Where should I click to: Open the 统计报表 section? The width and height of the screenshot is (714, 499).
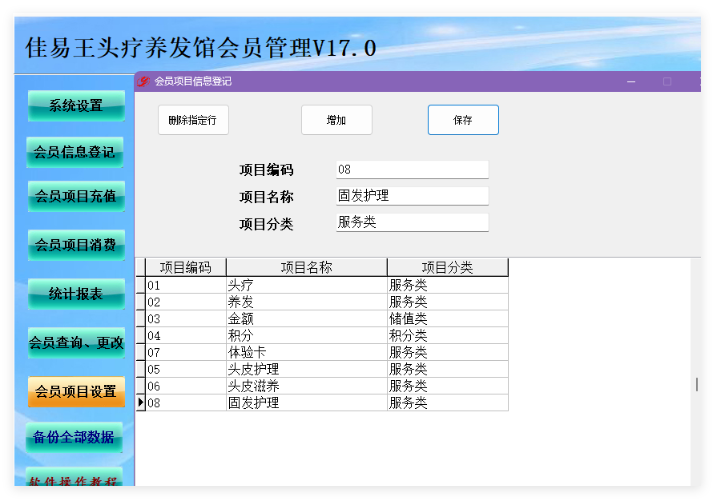(76, 294)
